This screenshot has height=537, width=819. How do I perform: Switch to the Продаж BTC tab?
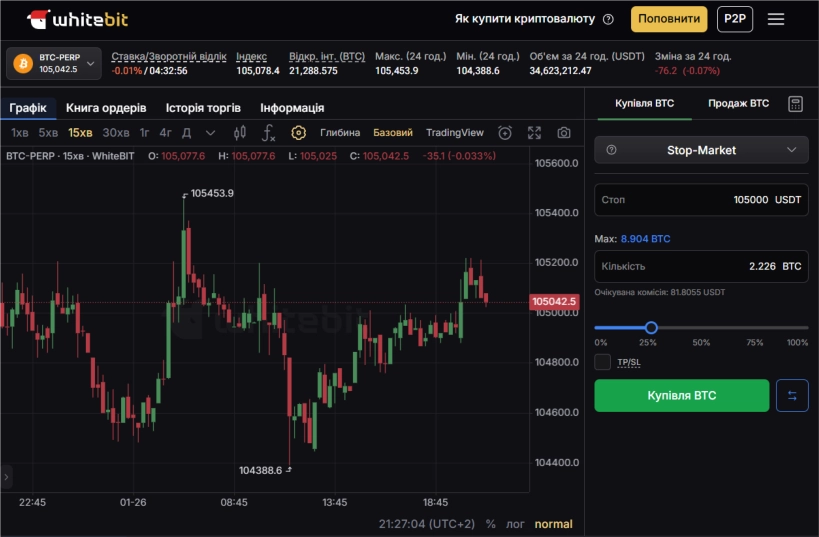point(738,103)
